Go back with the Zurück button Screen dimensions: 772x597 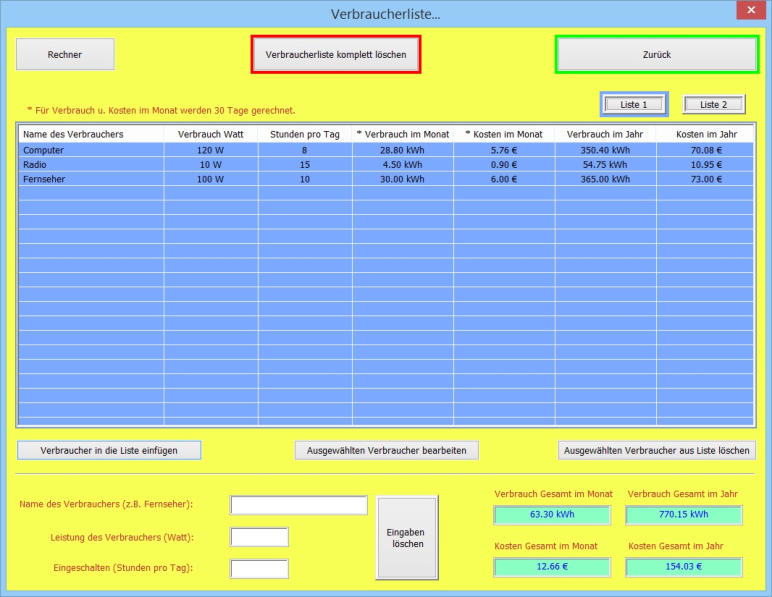point(656,55)
